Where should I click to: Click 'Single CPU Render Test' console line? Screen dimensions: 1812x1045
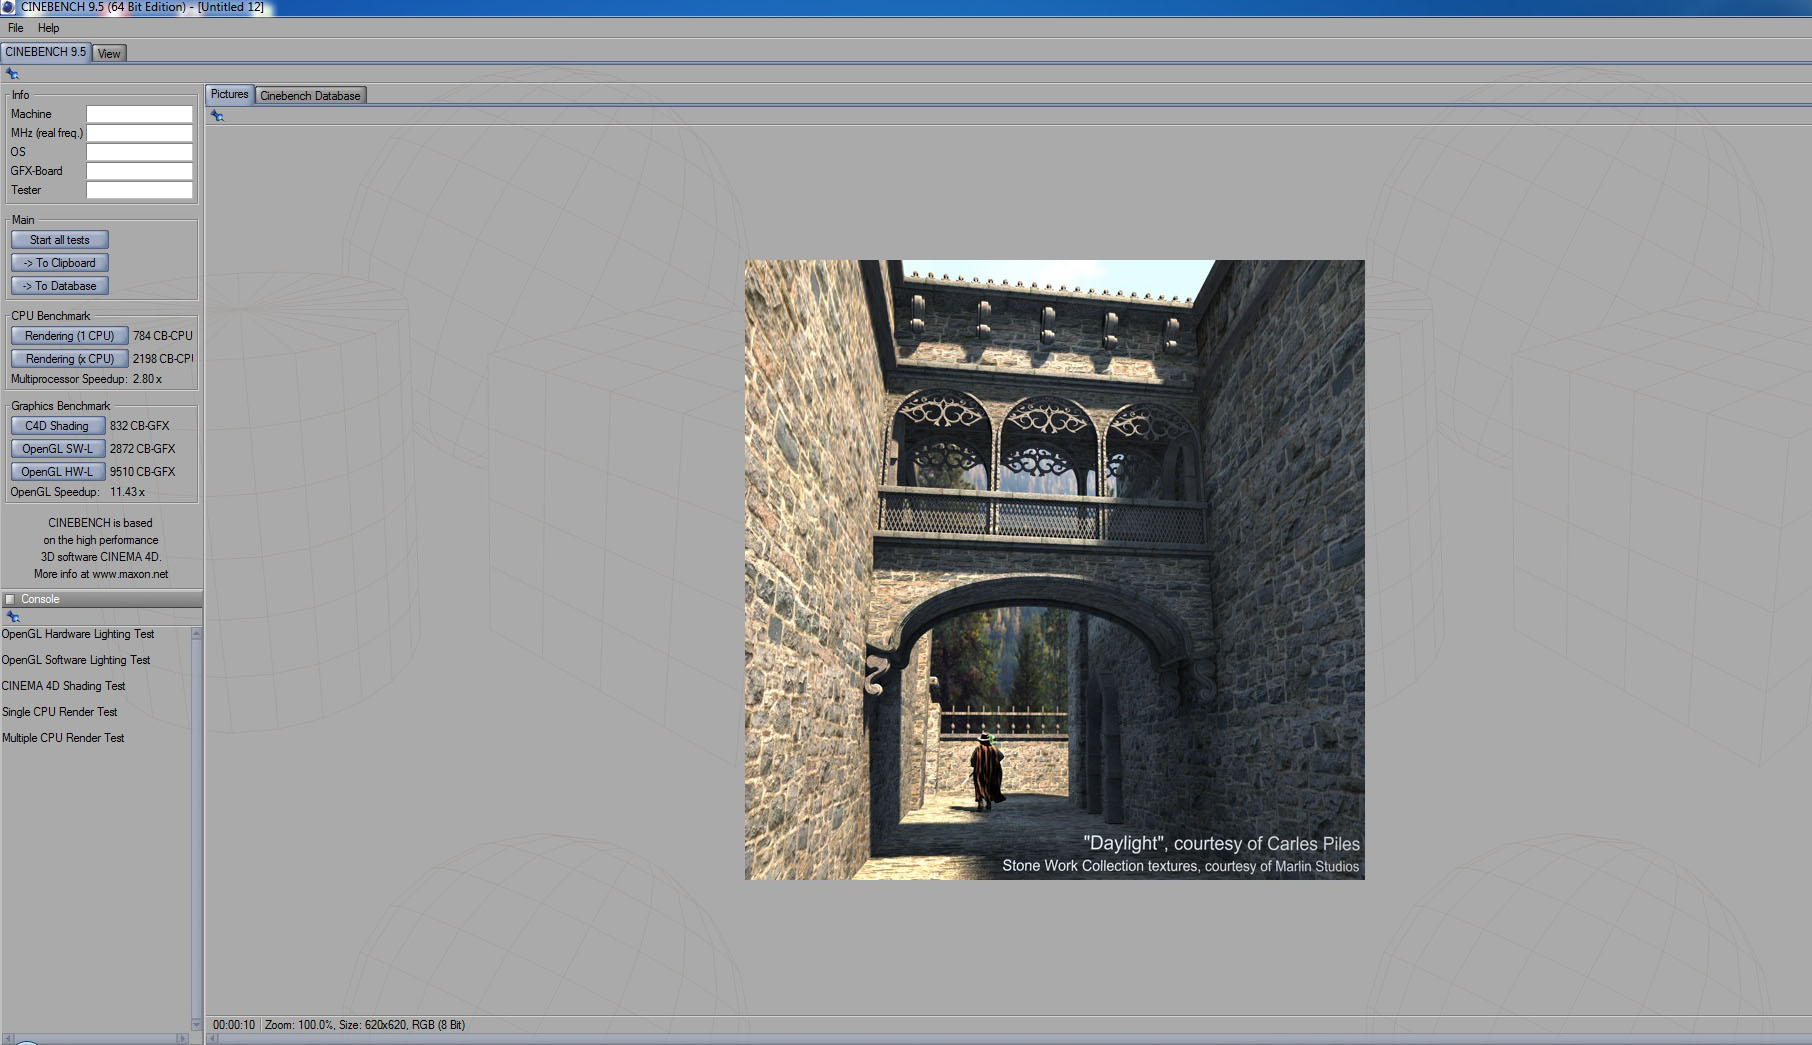pos(59,712)
